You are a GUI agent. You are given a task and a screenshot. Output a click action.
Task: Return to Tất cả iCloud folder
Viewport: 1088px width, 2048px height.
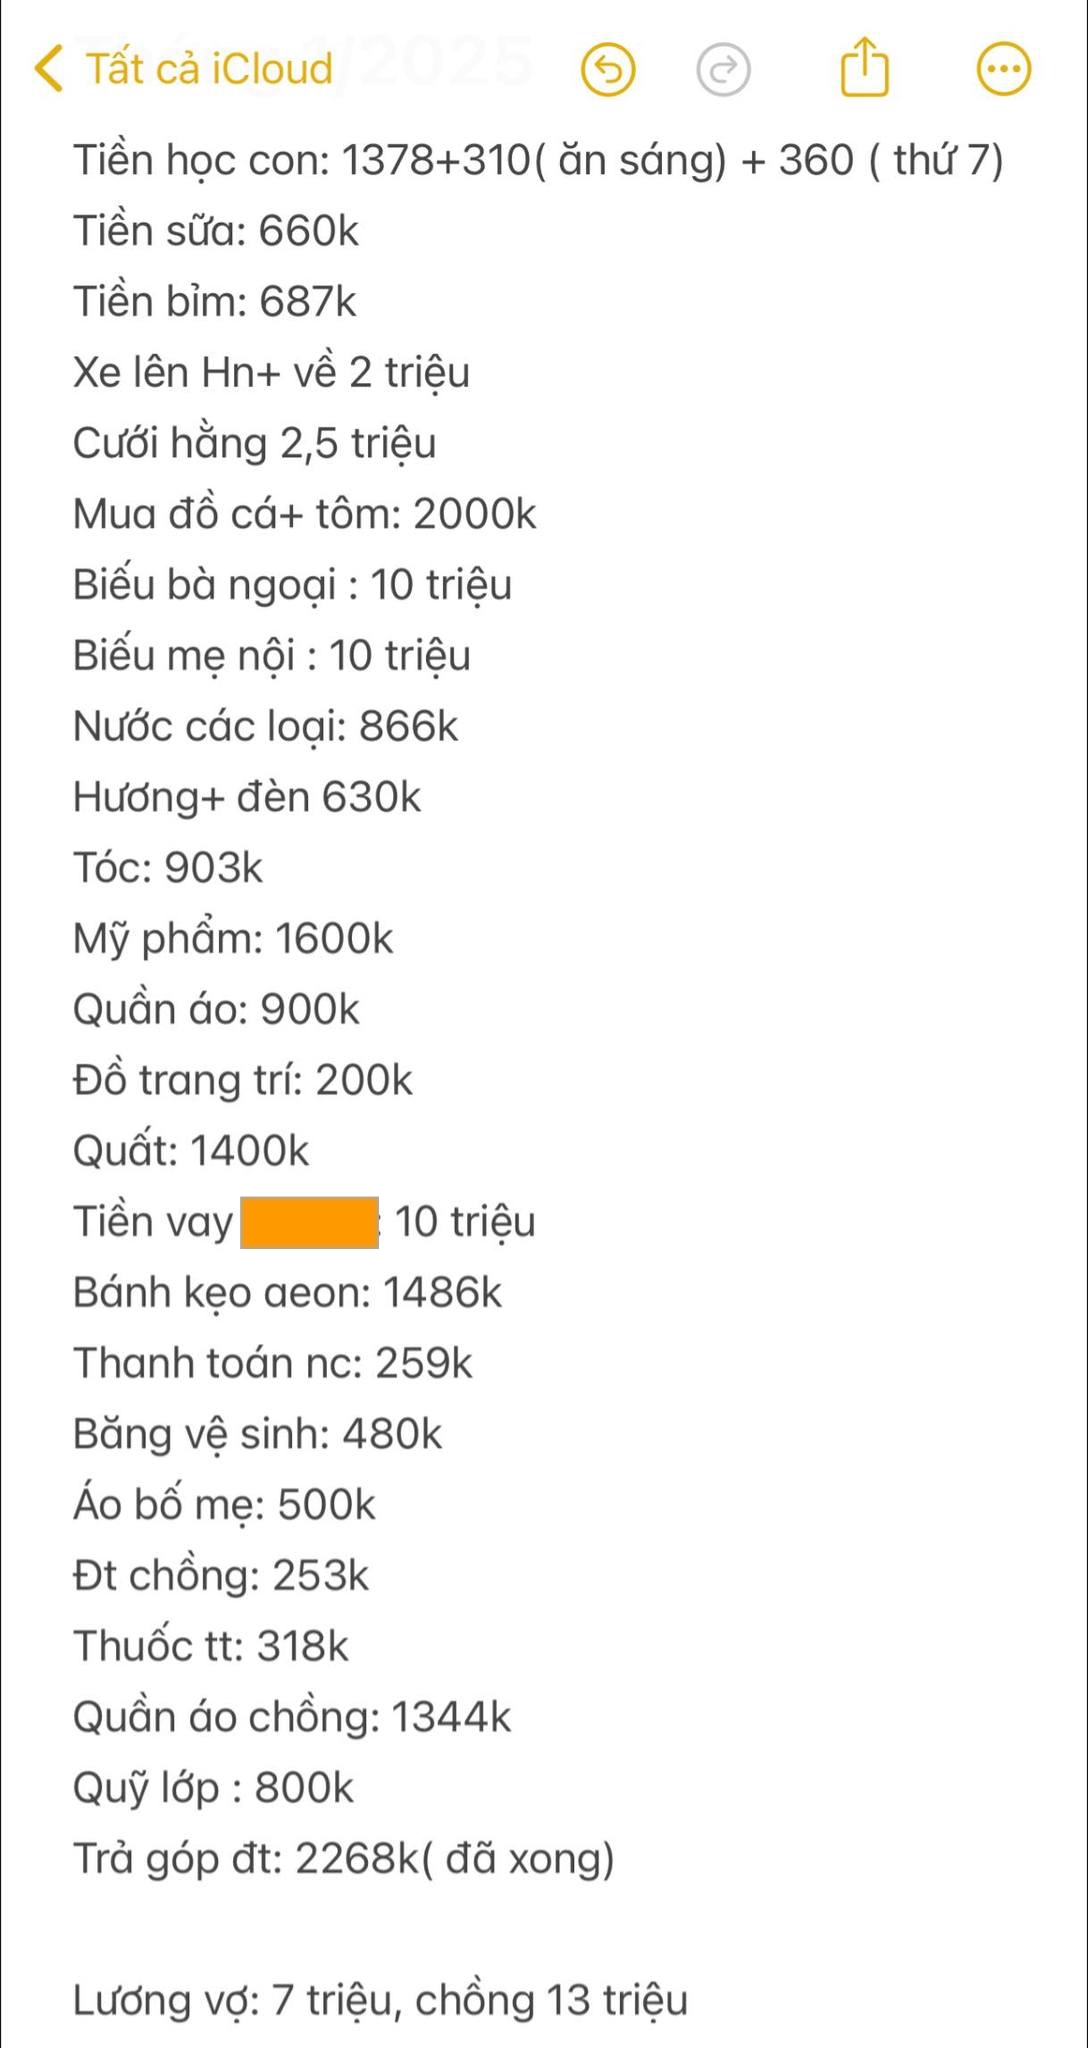coord(208,68)
